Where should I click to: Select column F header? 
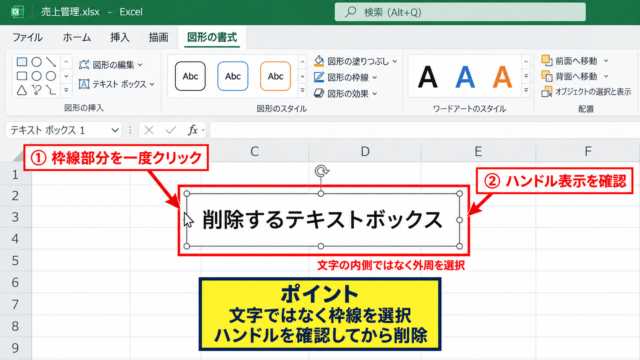coord(588,151)
